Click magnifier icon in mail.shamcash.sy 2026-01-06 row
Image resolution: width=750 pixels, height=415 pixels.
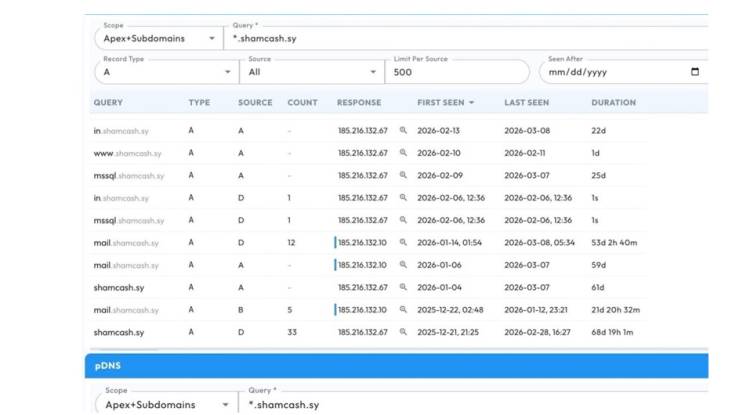click(x=404, y=265)
